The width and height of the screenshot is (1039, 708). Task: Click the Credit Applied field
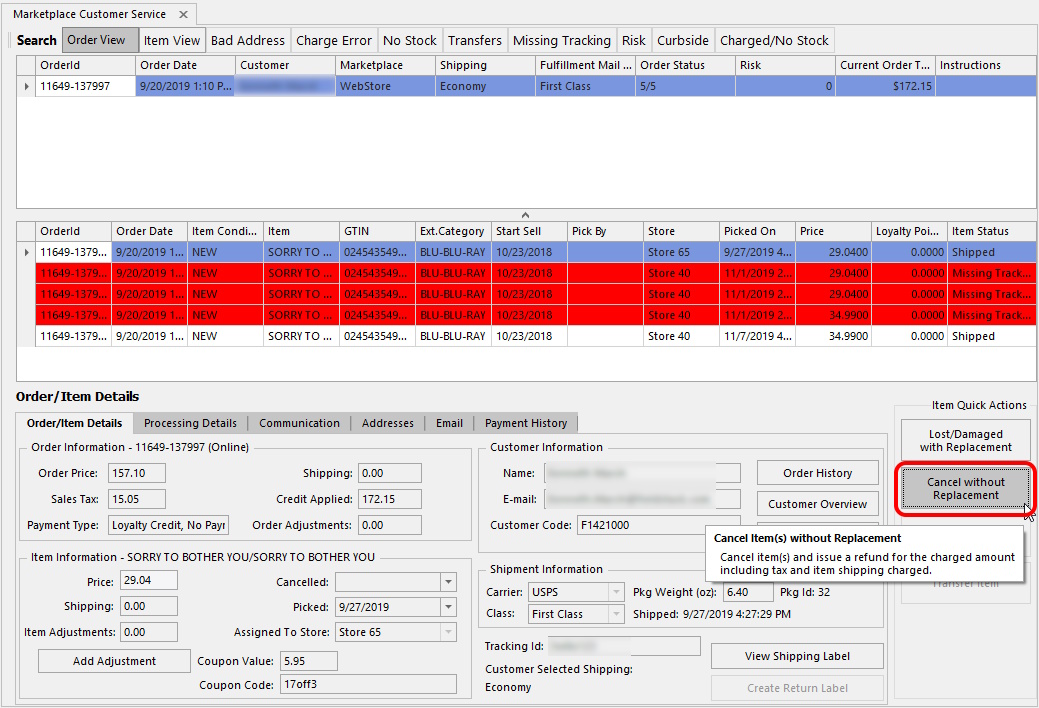(x=390, y=499)
